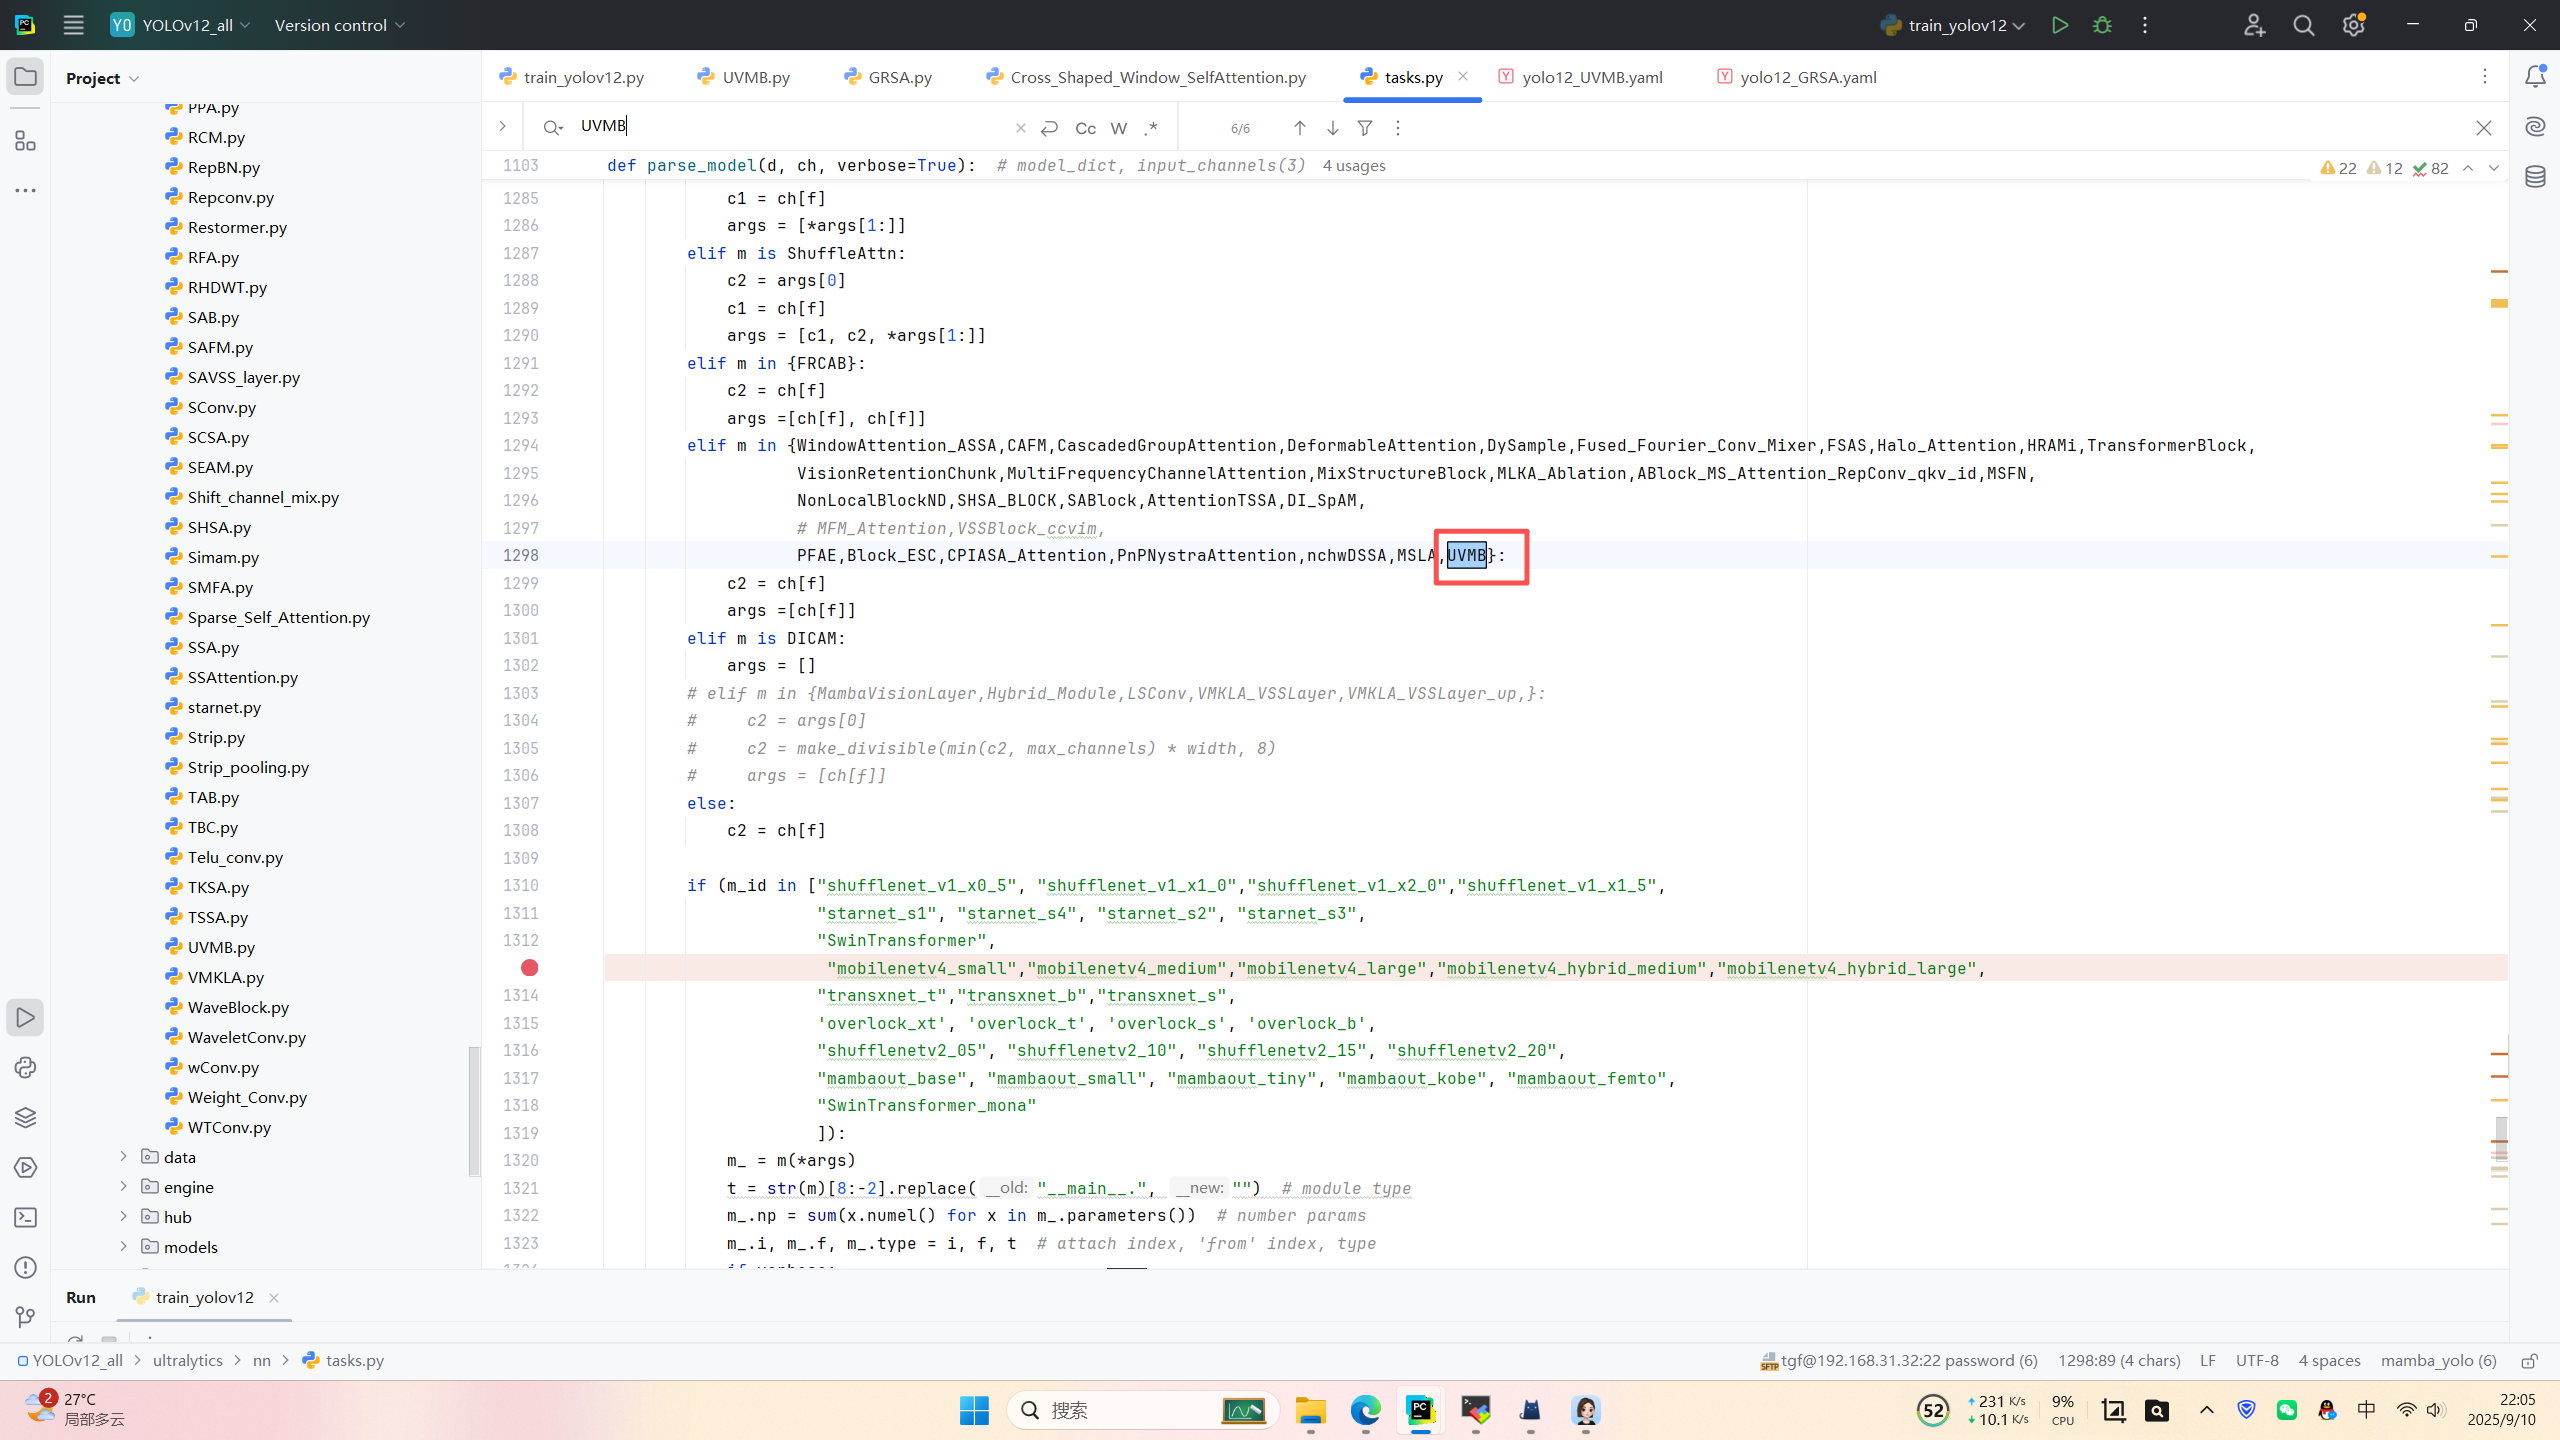The height and width of the screenshot is (1440, 2560).
Task: Open the search filter options funnel
Action: tap(1365, 128)
